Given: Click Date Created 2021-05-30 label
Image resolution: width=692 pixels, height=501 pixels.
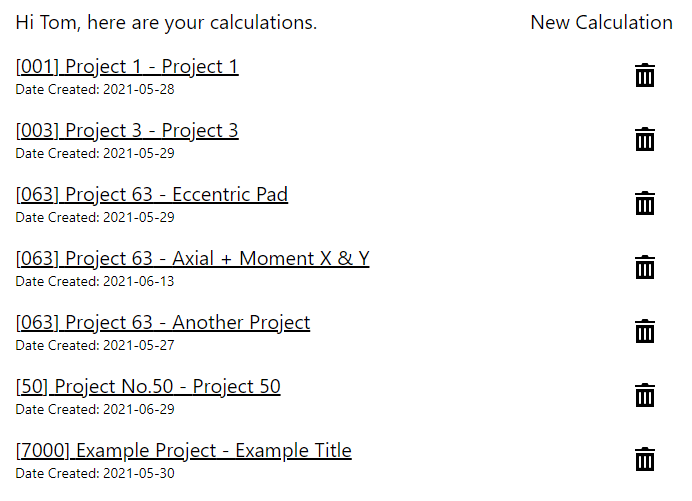Looking at the screenshot, I should click(95, 473).
